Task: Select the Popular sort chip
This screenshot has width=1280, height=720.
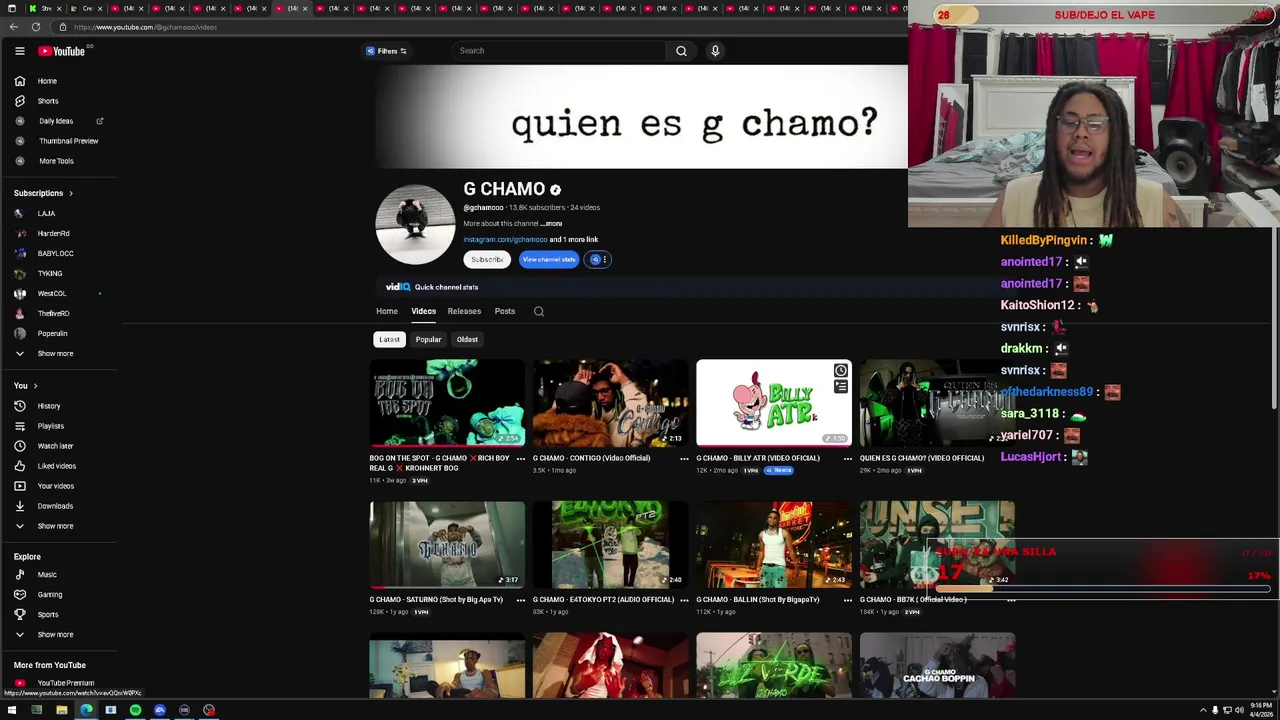Action: point(428,340)
